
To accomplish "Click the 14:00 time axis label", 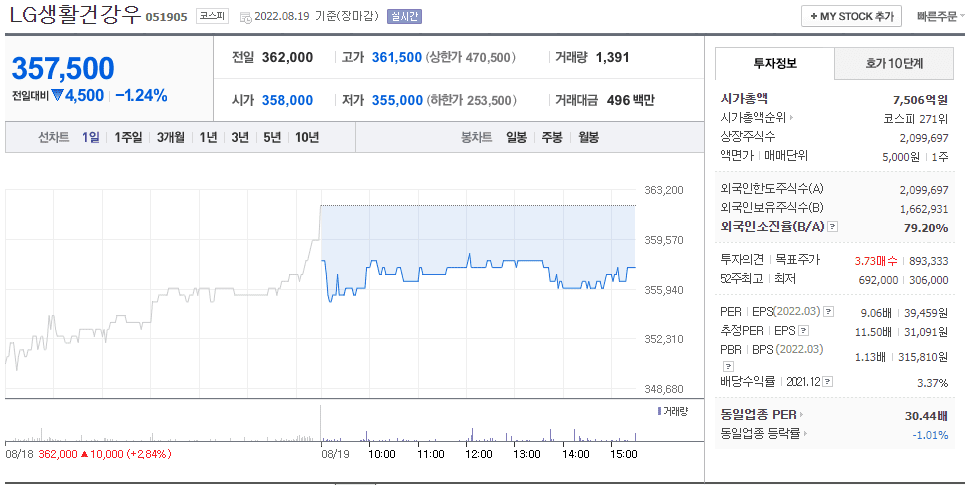I will [x=575, y=454].
